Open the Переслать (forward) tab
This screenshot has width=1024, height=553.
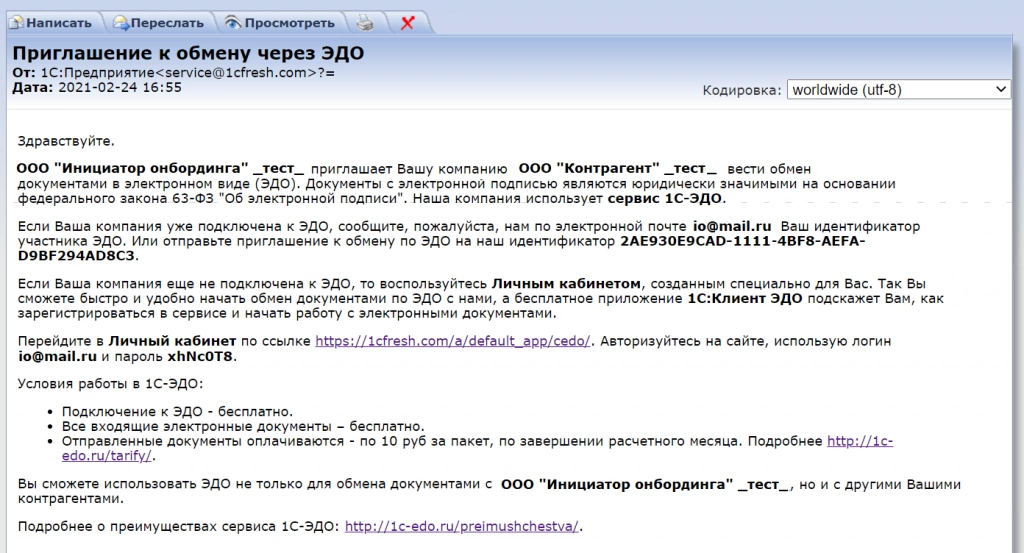pyautogui.click(x=159, y=23)
